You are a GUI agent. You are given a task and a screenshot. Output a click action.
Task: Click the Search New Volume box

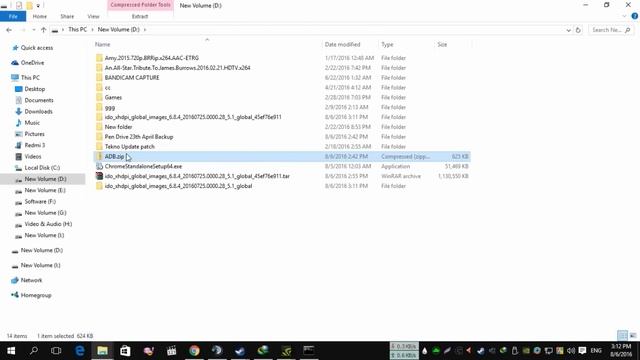pos(611,30)
